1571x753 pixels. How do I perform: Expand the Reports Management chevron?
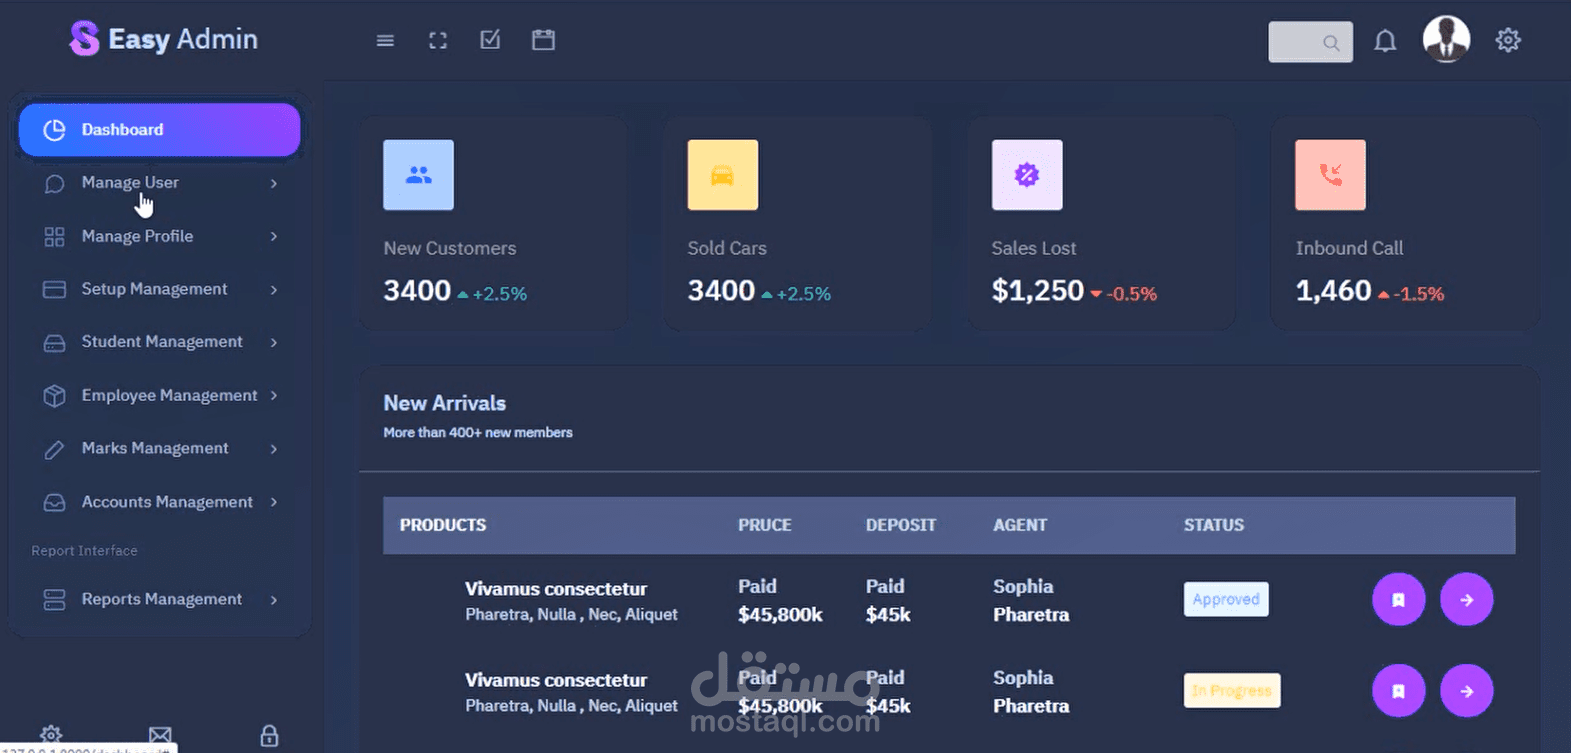pyautogui.click(x=273, y=600)
